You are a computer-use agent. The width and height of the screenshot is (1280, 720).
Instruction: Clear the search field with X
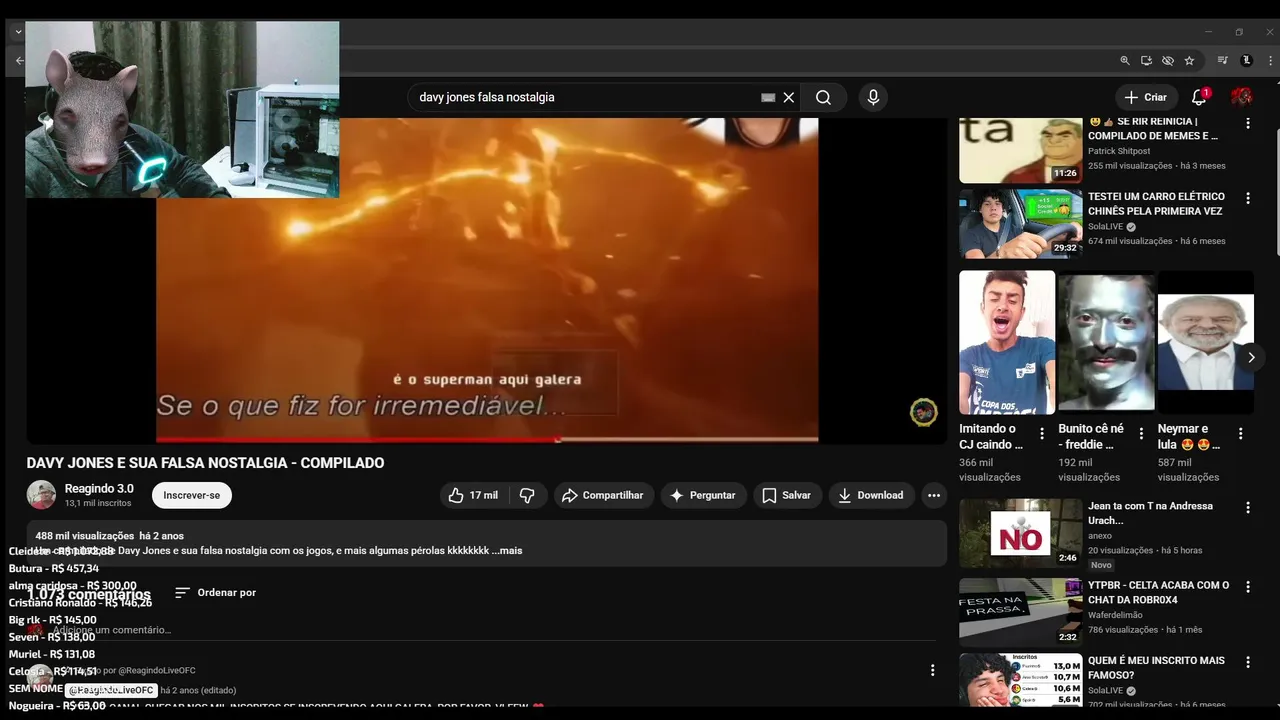[789, 97]
